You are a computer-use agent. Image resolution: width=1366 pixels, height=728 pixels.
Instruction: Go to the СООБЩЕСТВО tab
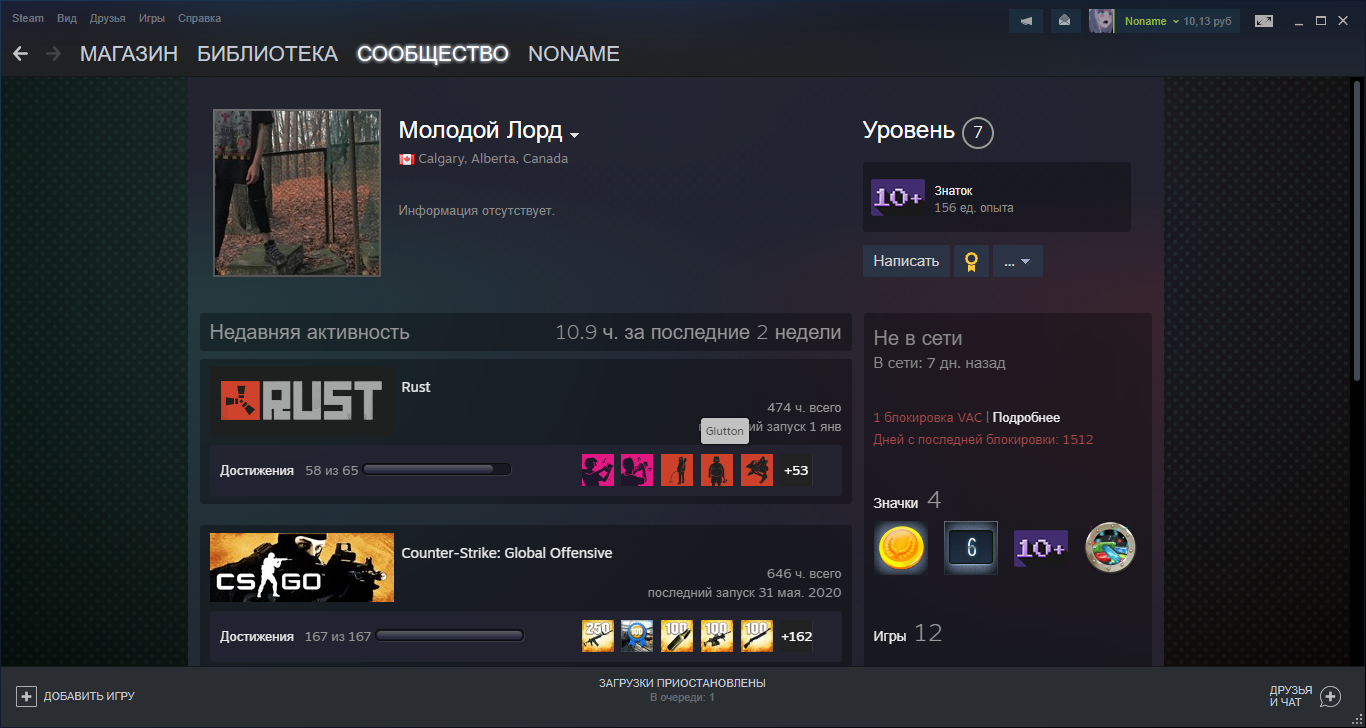pyautogui.click(x=433, y=54)
